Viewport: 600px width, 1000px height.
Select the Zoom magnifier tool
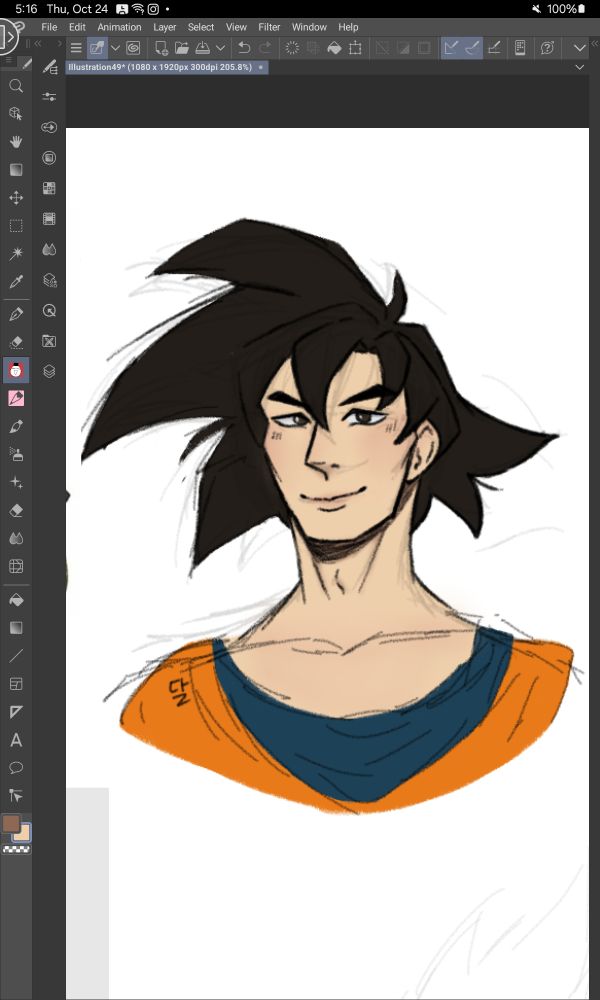click(16, 85)
